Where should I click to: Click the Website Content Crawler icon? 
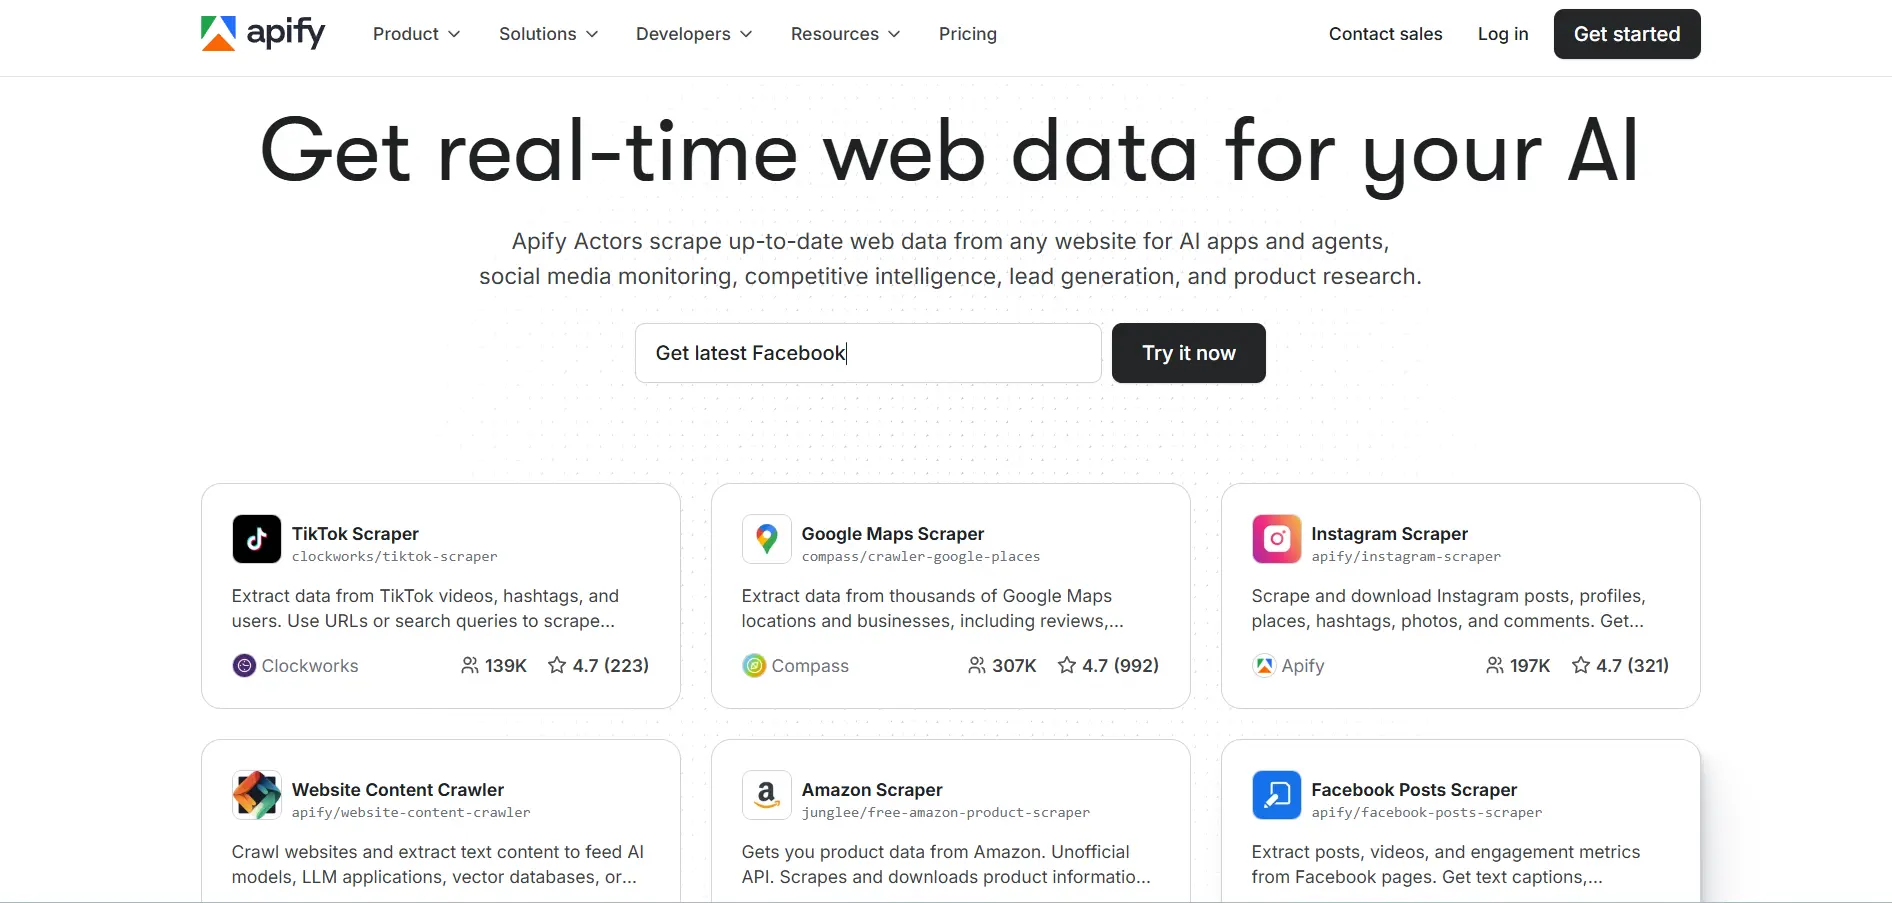pos(257,795)
